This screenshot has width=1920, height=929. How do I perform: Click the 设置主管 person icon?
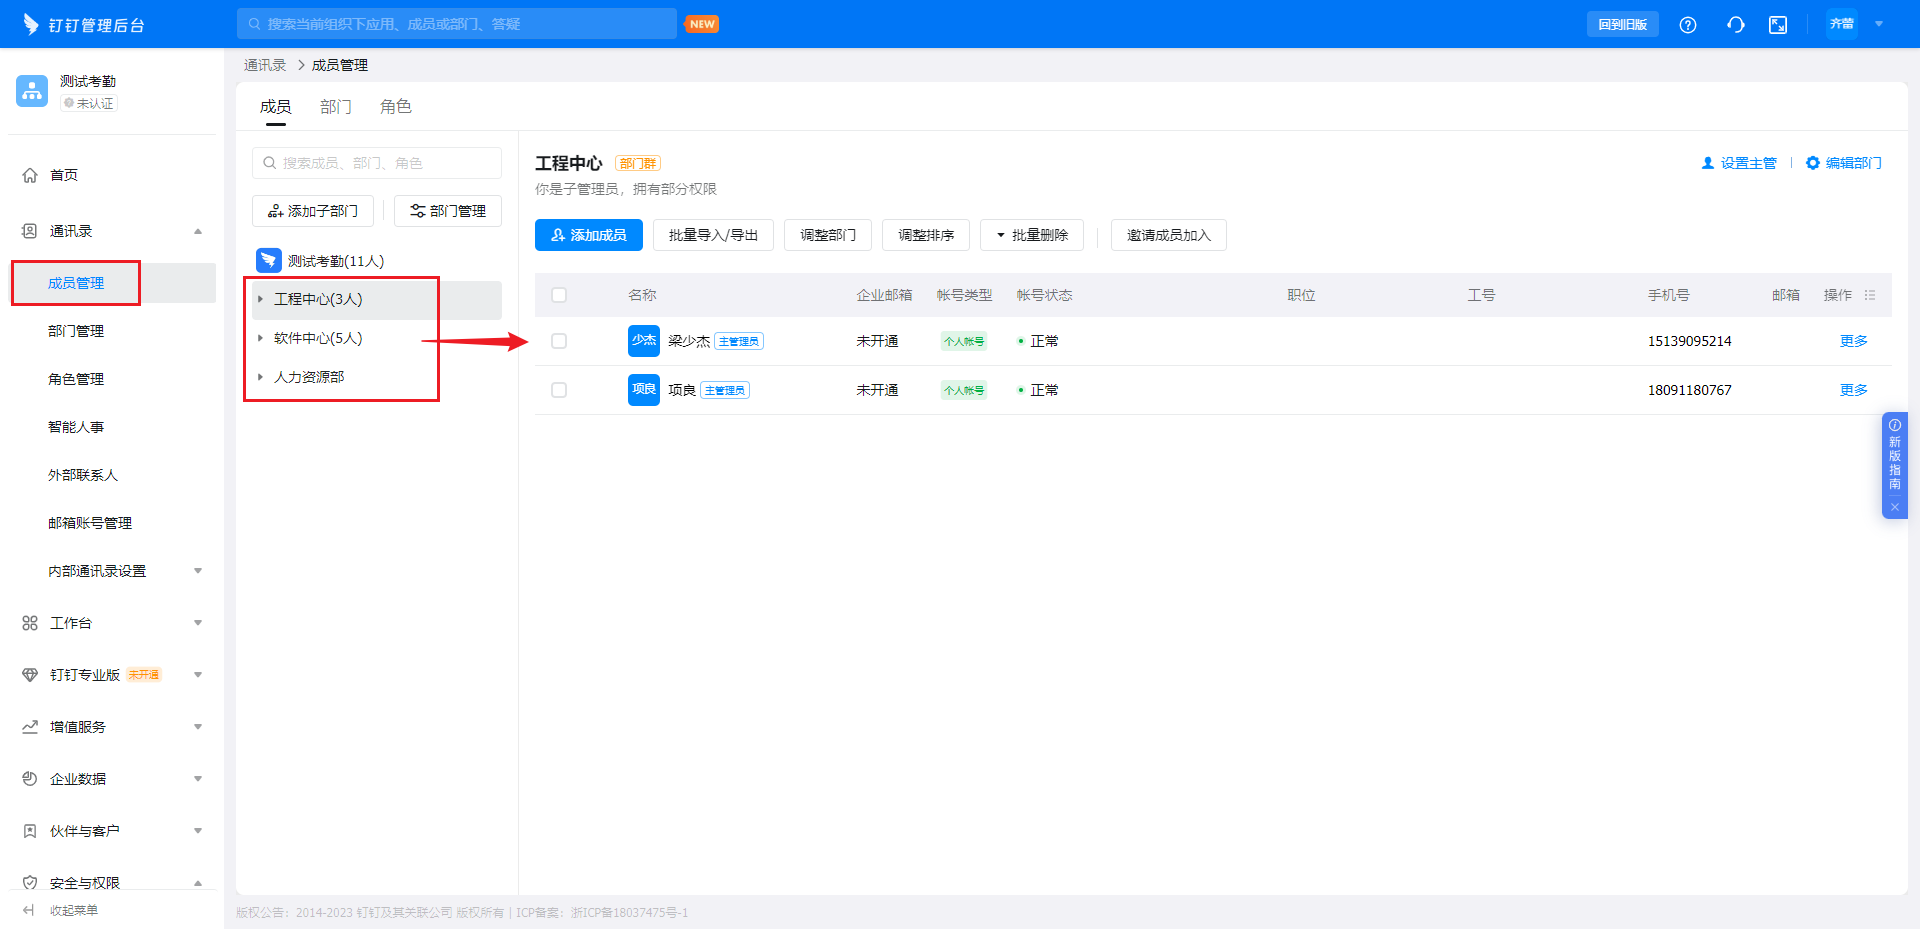point(1708,163)
